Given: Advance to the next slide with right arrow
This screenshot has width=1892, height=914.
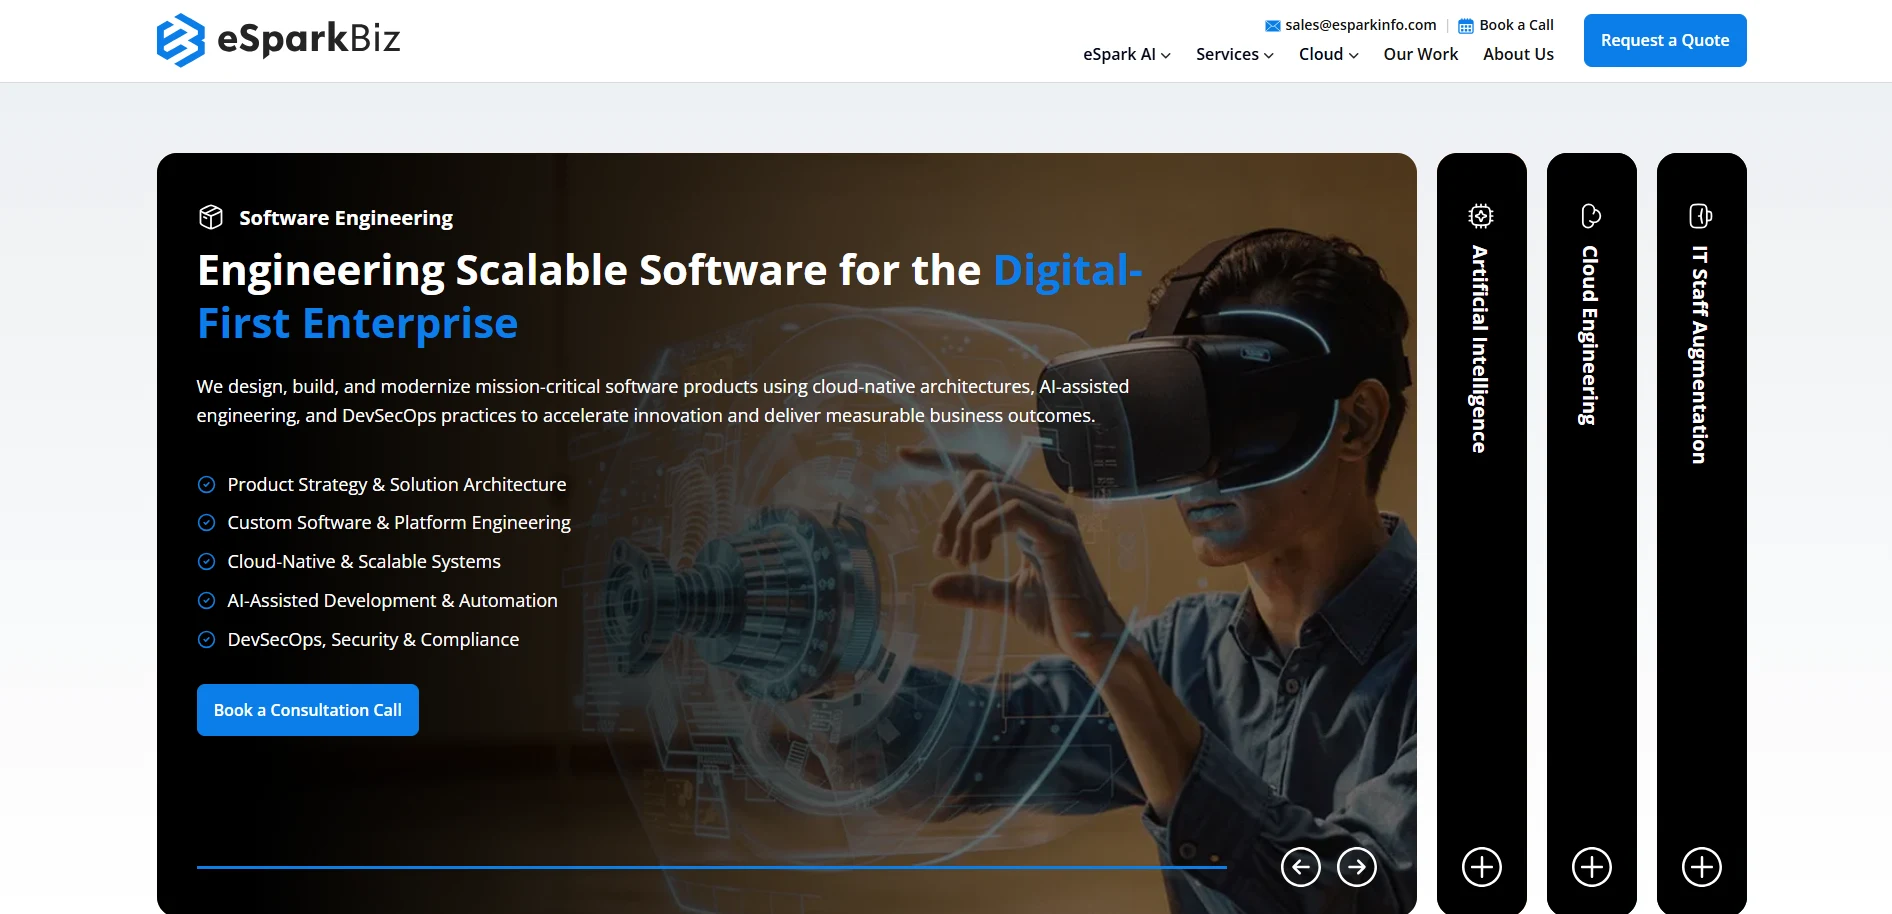Looking at the screenshot, I should (1357, 867).
